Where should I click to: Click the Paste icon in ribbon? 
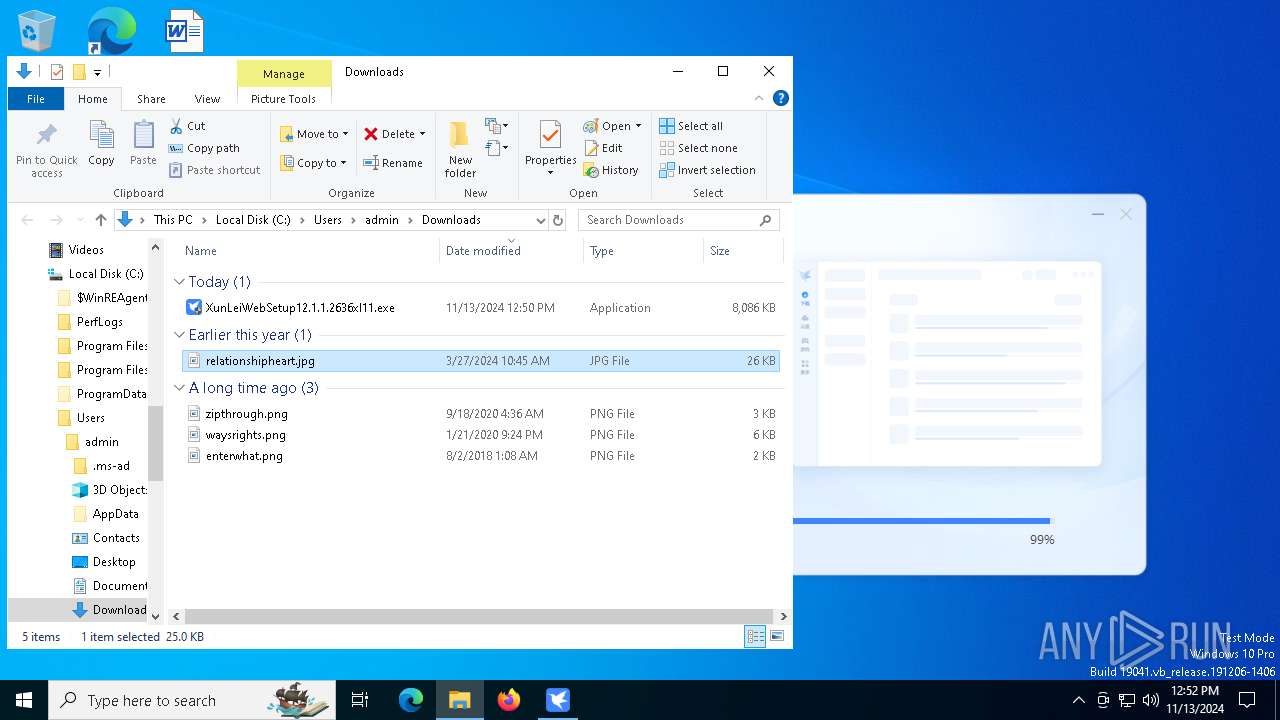(x=143, y=135)
